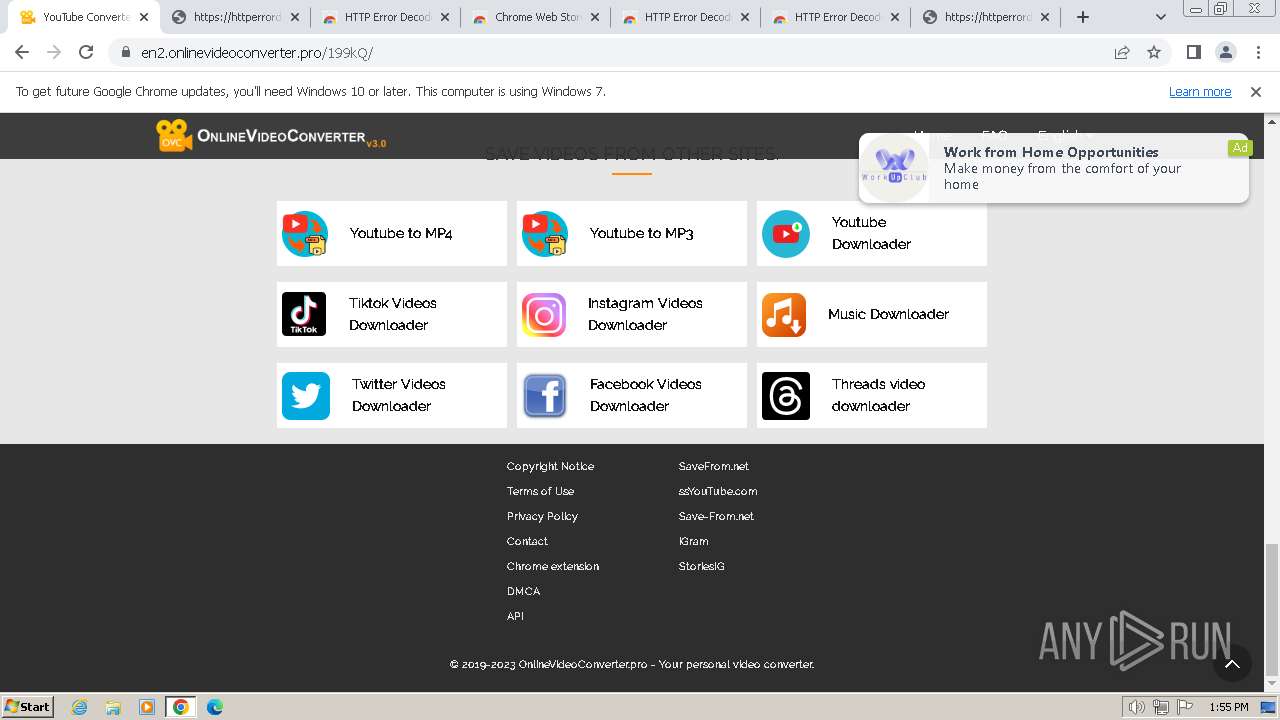Switch to the first httperror tab
This screenshot has height=720, width=1280.
(236, 17)
